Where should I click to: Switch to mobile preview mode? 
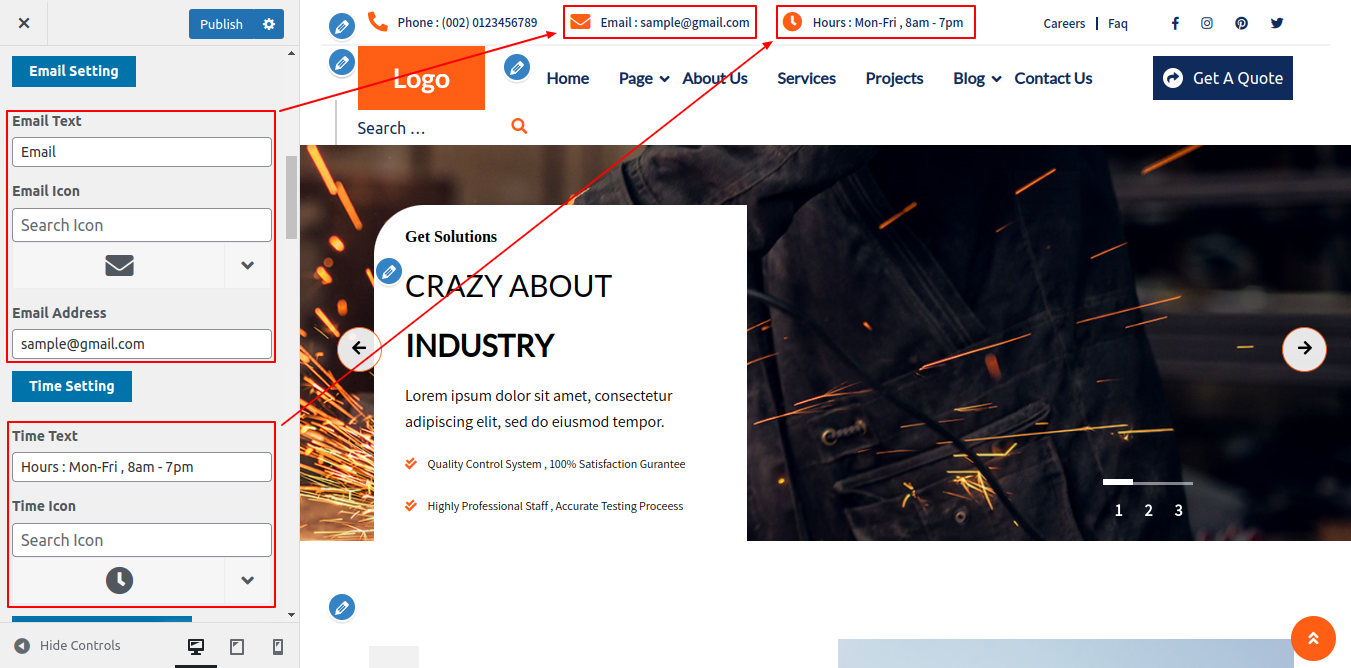click(x=278, y=647)
